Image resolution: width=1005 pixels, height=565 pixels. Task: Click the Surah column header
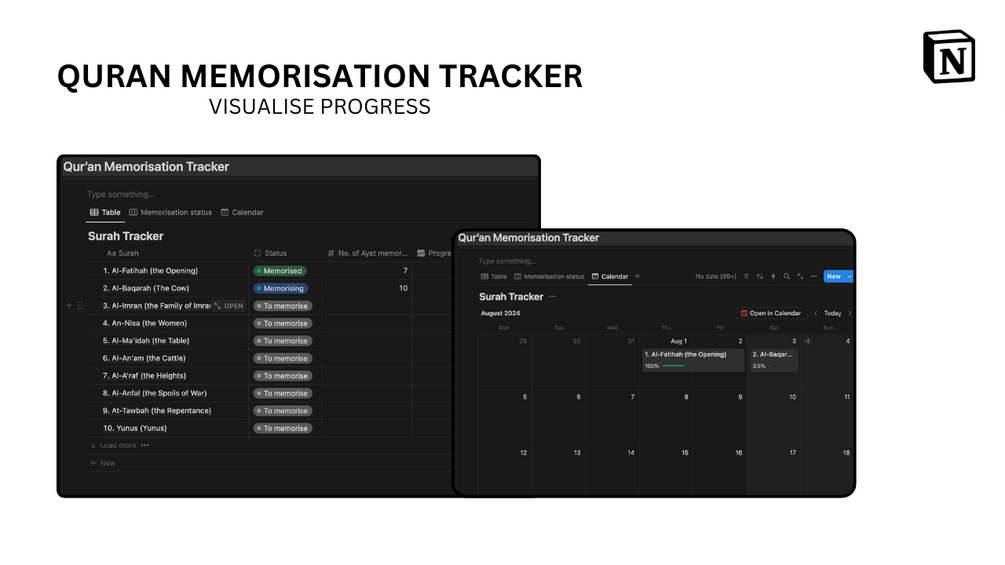(x=122, y=254)
